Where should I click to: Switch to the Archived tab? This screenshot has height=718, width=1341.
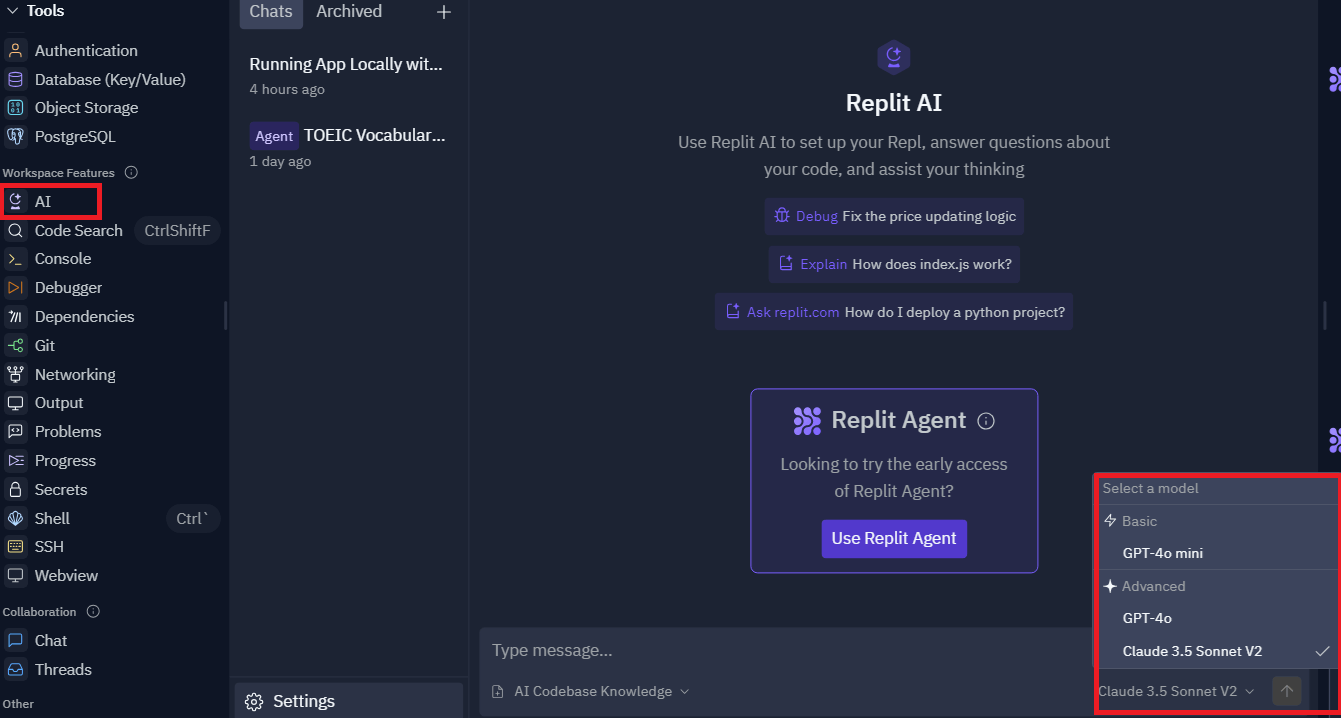349,12
